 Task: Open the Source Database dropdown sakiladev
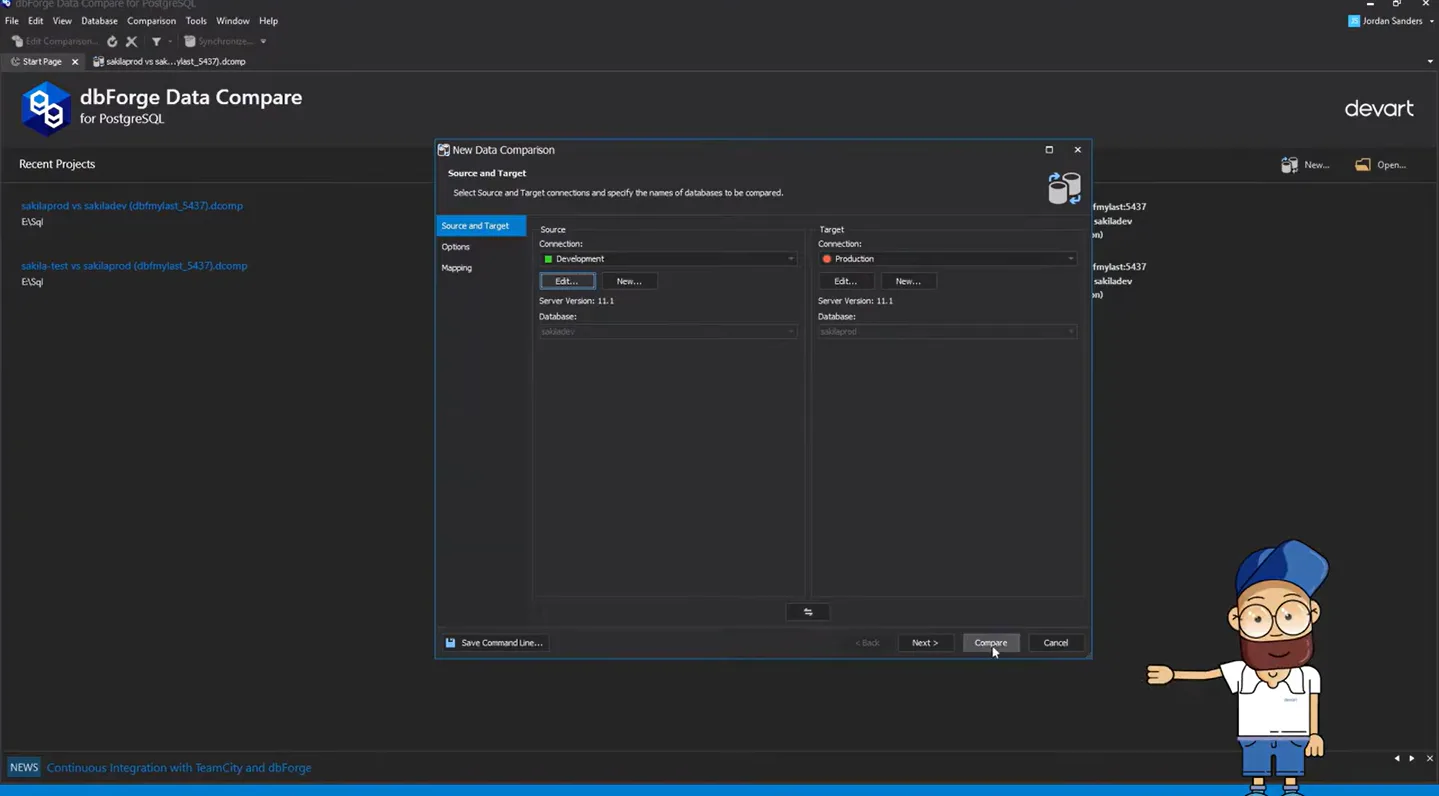point(668,331)
